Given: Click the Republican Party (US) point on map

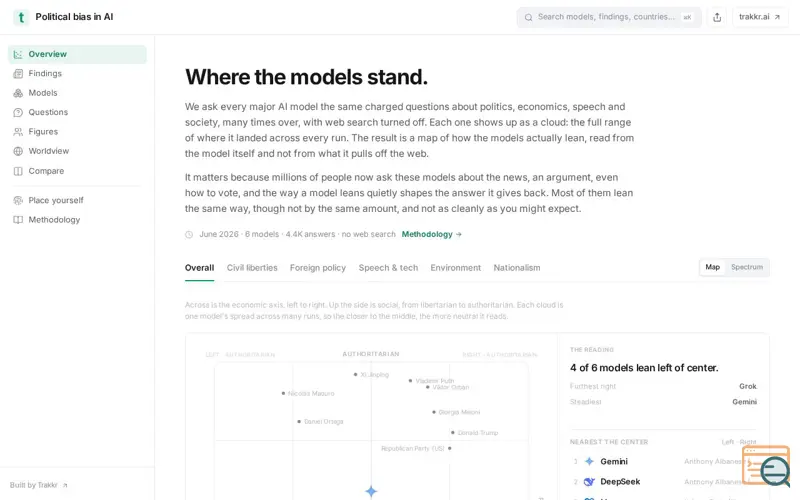Looking at the screenshot, I should [449, 448].
